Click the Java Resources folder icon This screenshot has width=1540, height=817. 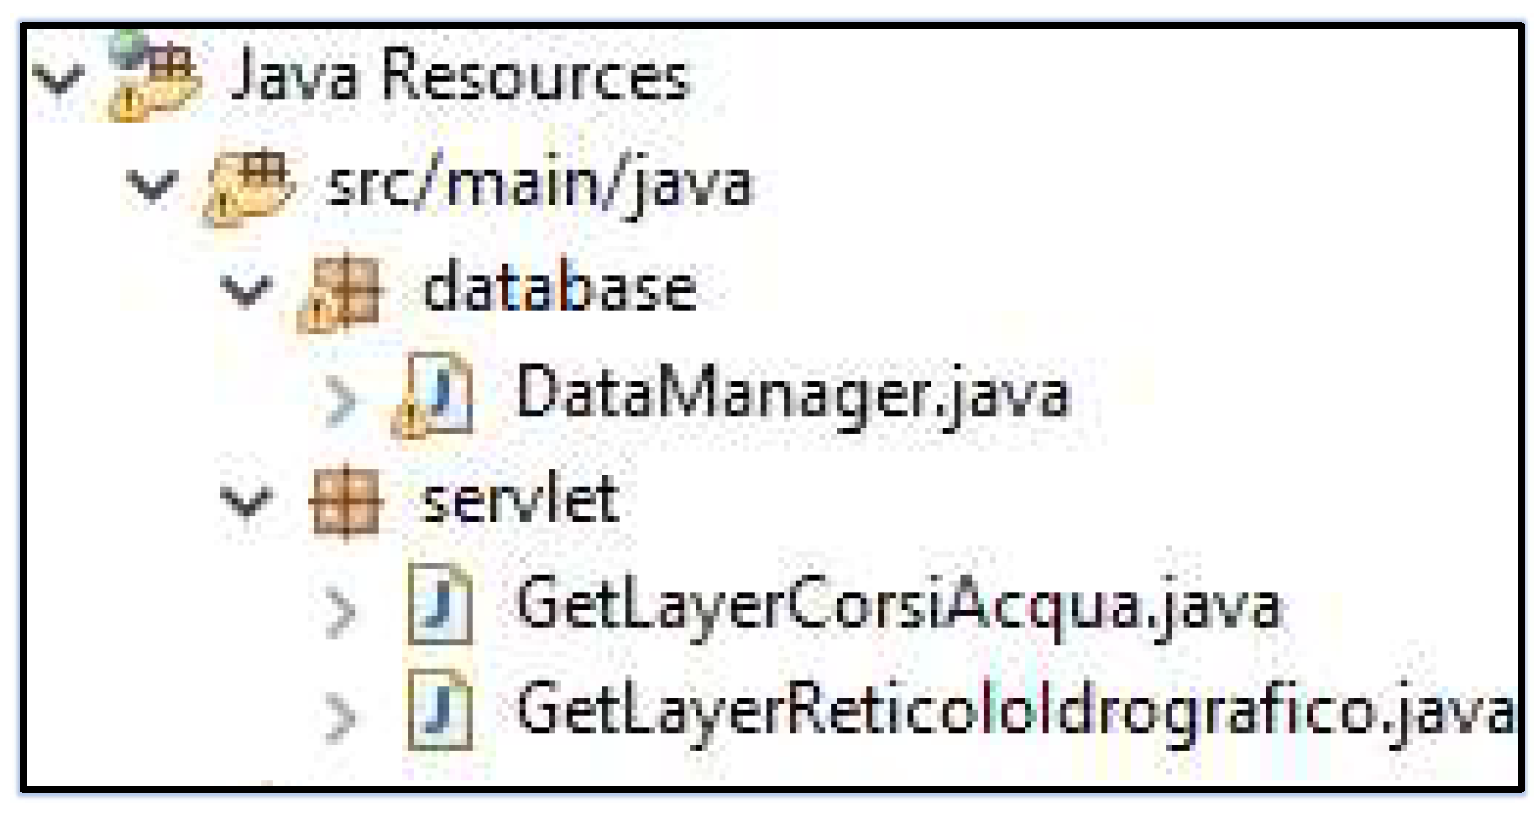tap(156, 78)
